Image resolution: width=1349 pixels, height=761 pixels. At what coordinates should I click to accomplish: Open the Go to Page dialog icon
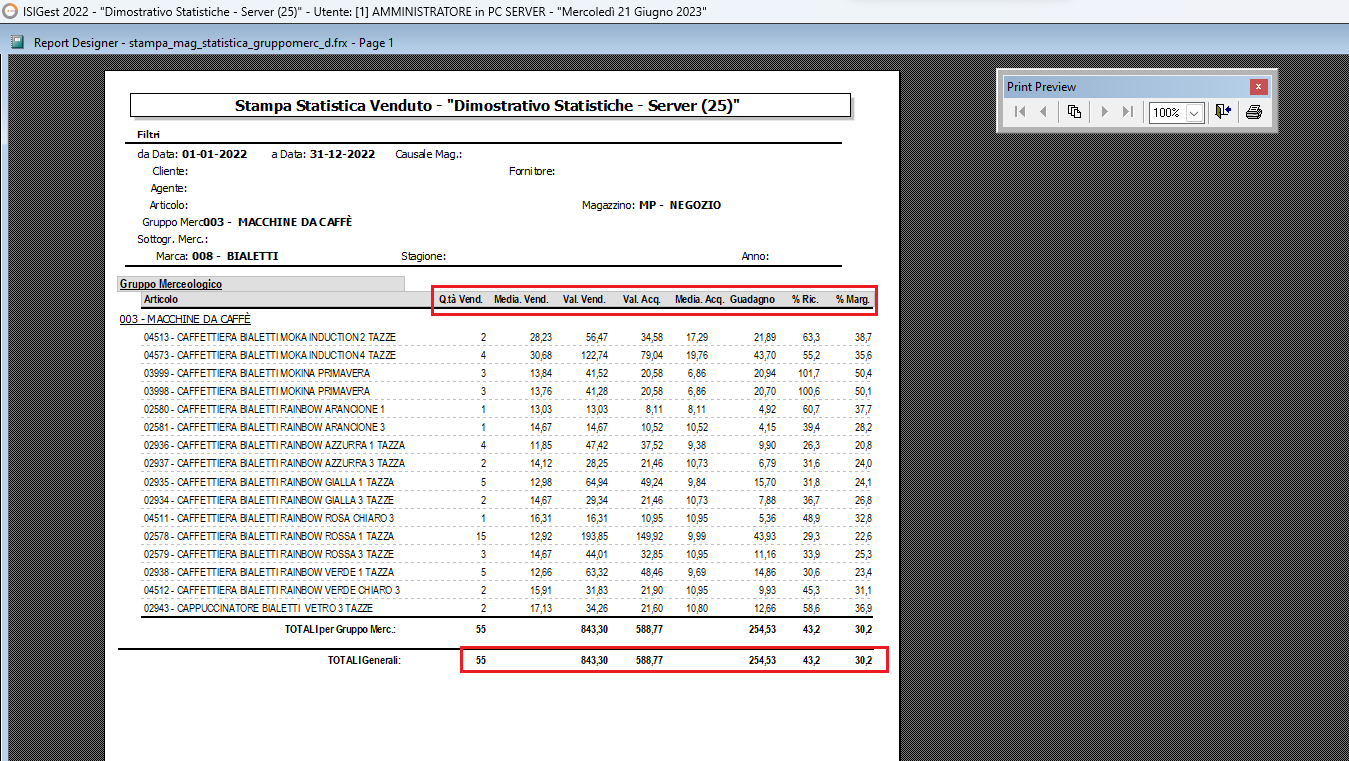1074,112
